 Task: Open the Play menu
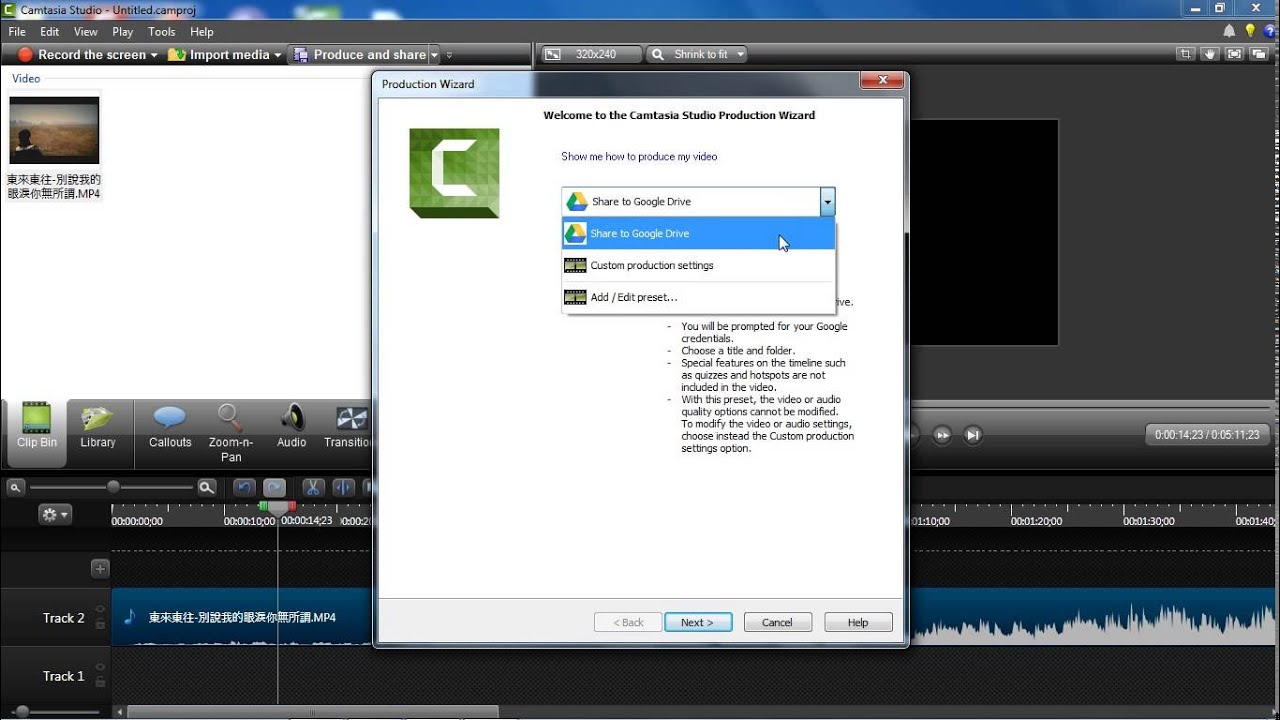click(122, 32)
